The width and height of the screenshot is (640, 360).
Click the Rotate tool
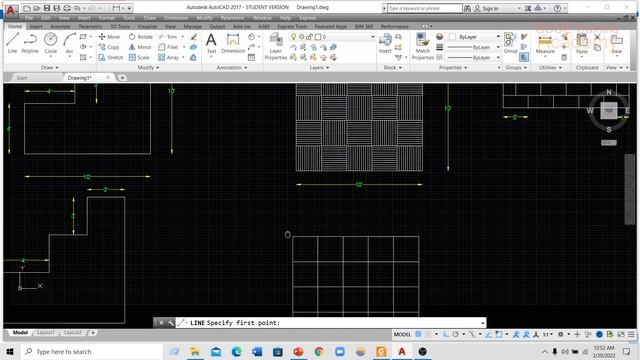point(140,37)
